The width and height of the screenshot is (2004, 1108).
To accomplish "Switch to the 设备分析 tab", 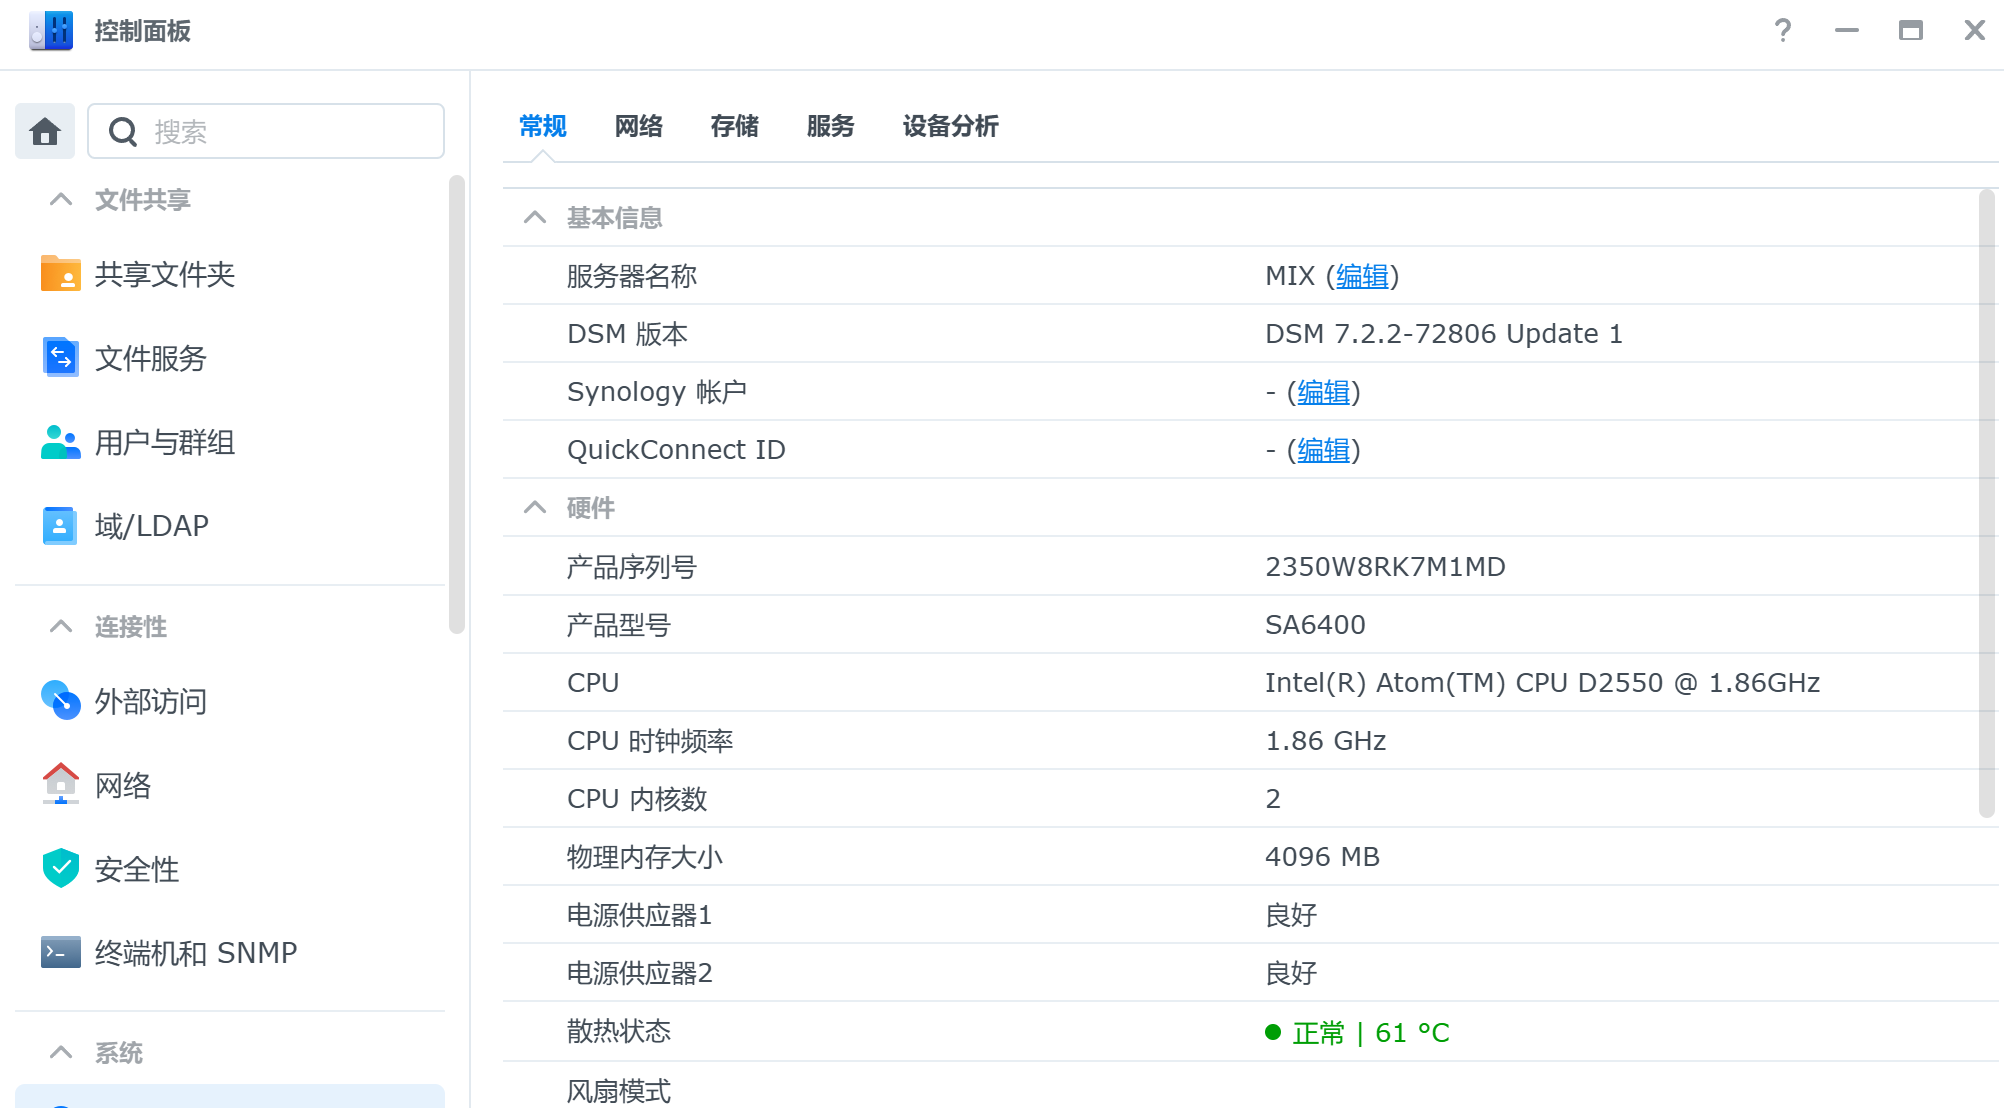I will click(951, 126).
